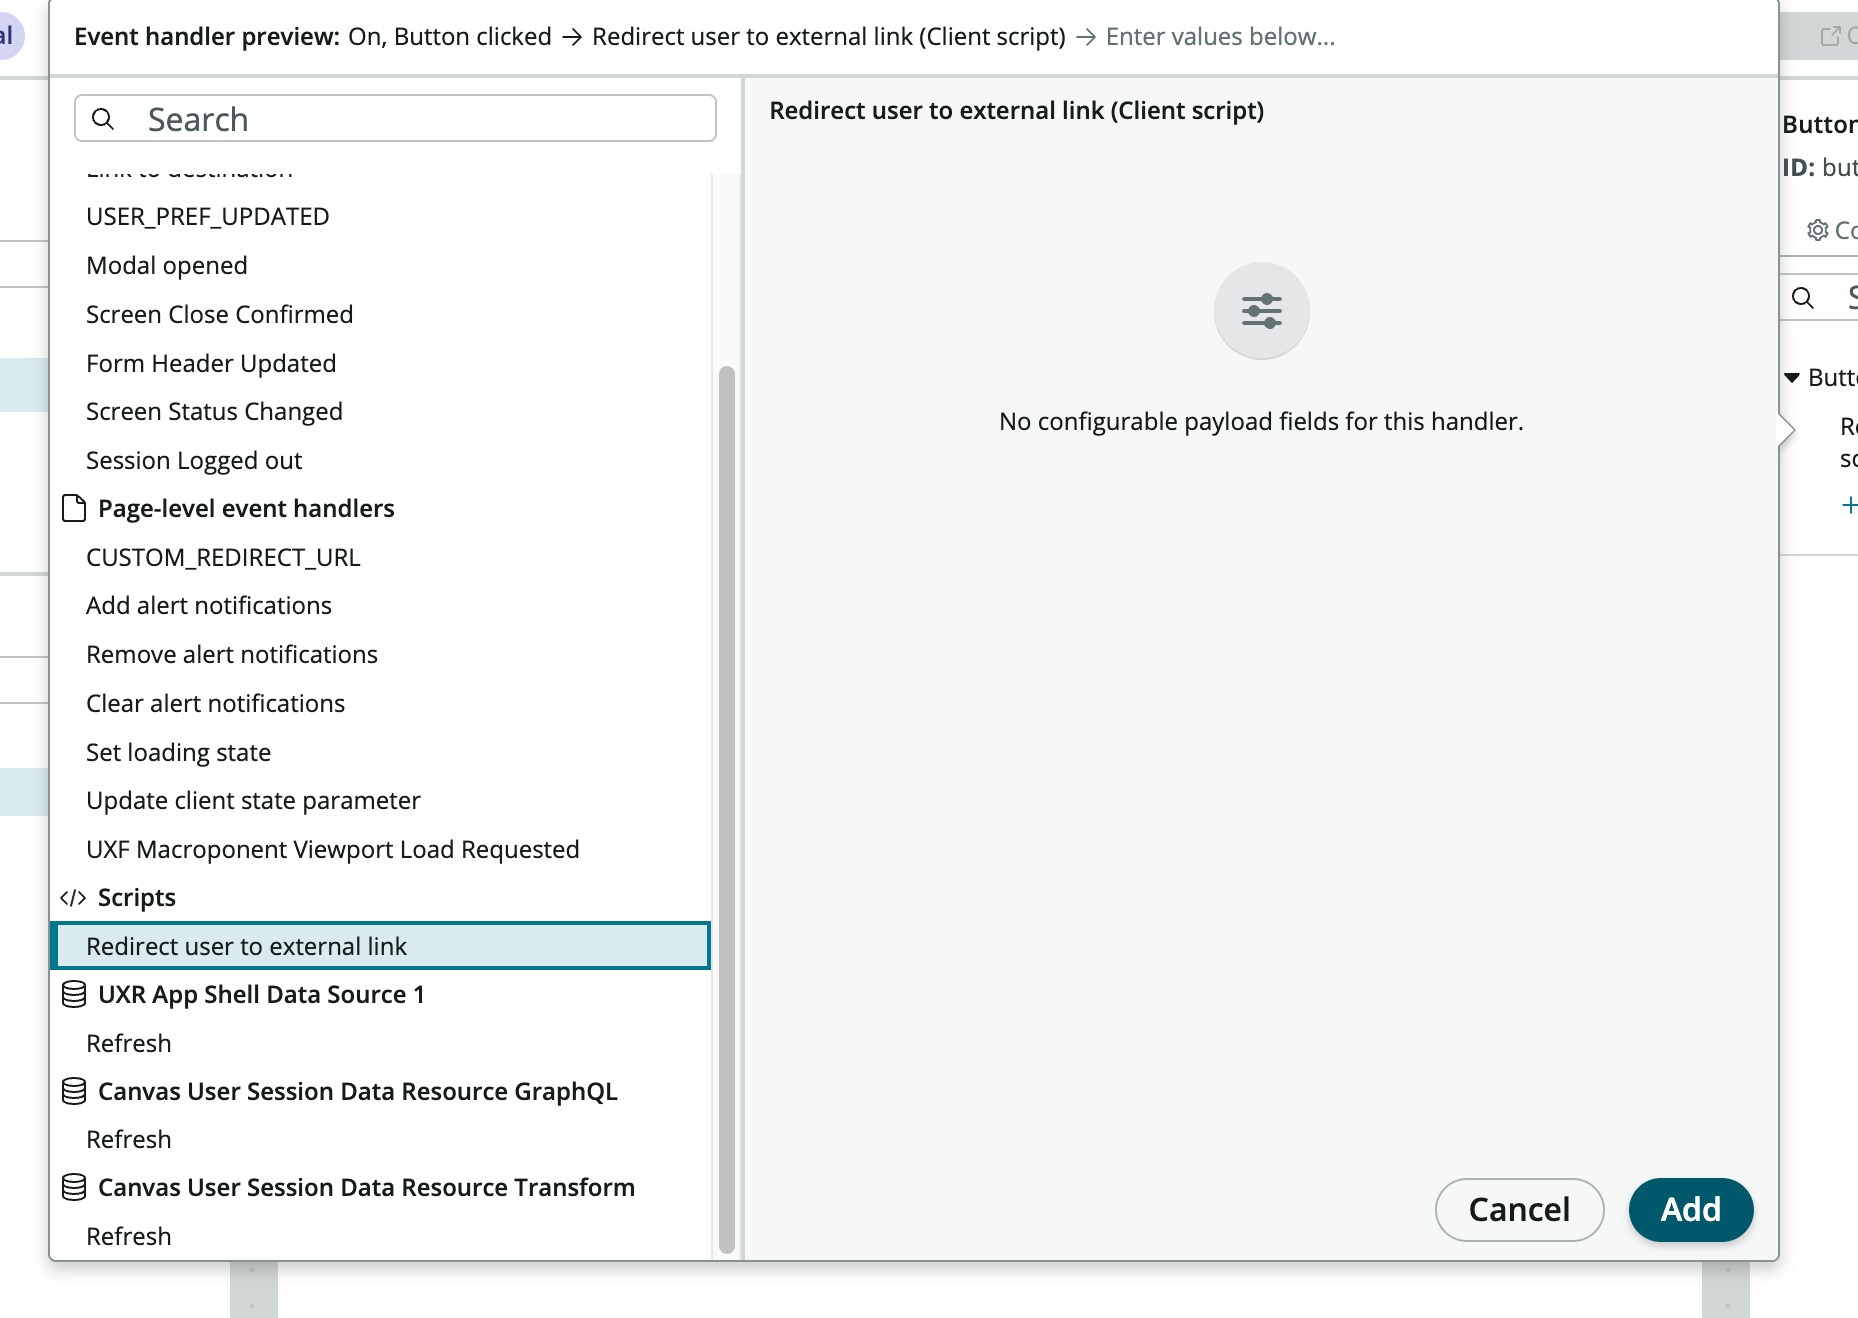
Task: Click the Cancel button
Action: pyautogui.click(x=1518, y=1210)
